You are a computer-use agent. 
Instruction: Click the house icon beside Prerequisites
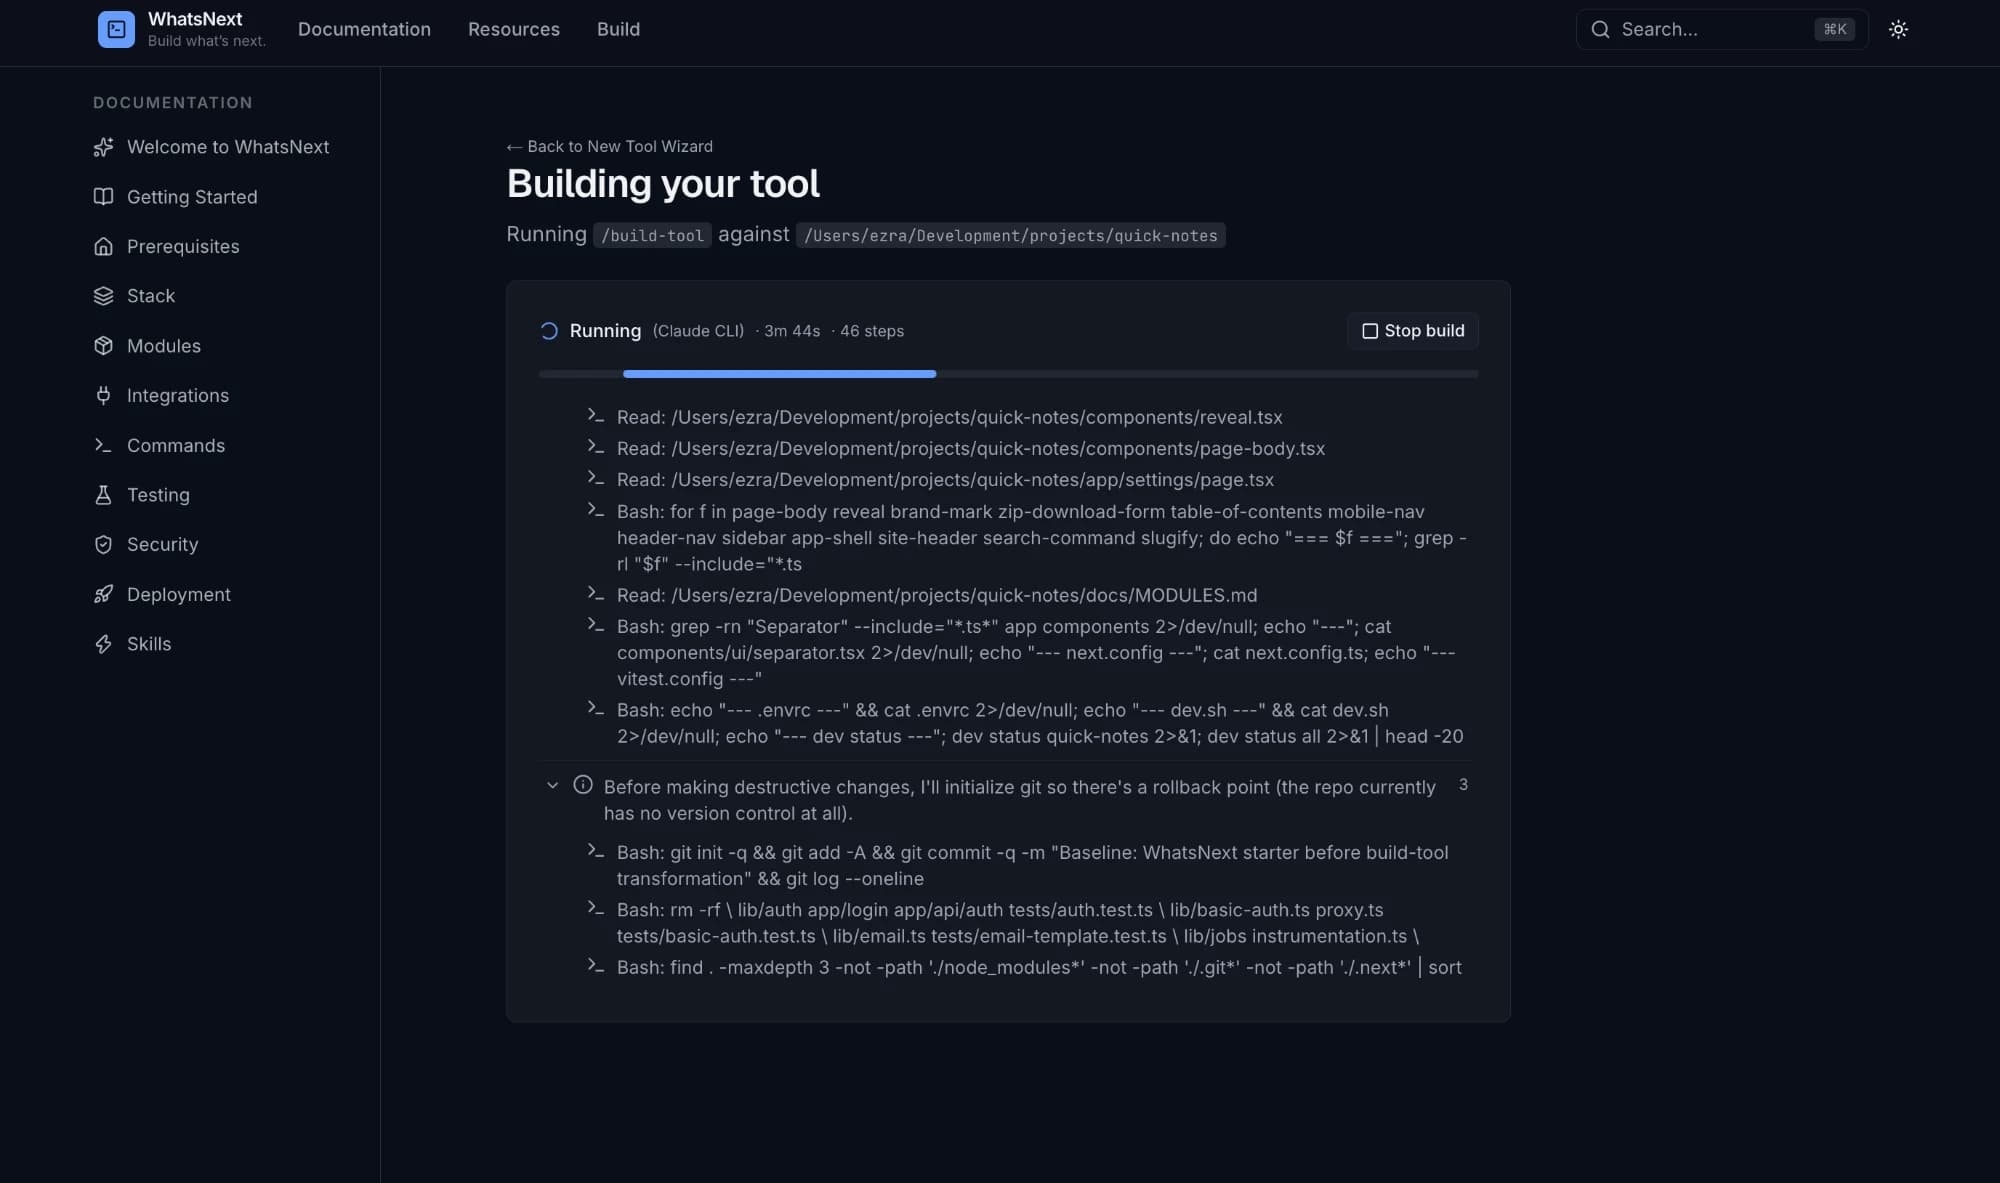coord(103,246)
